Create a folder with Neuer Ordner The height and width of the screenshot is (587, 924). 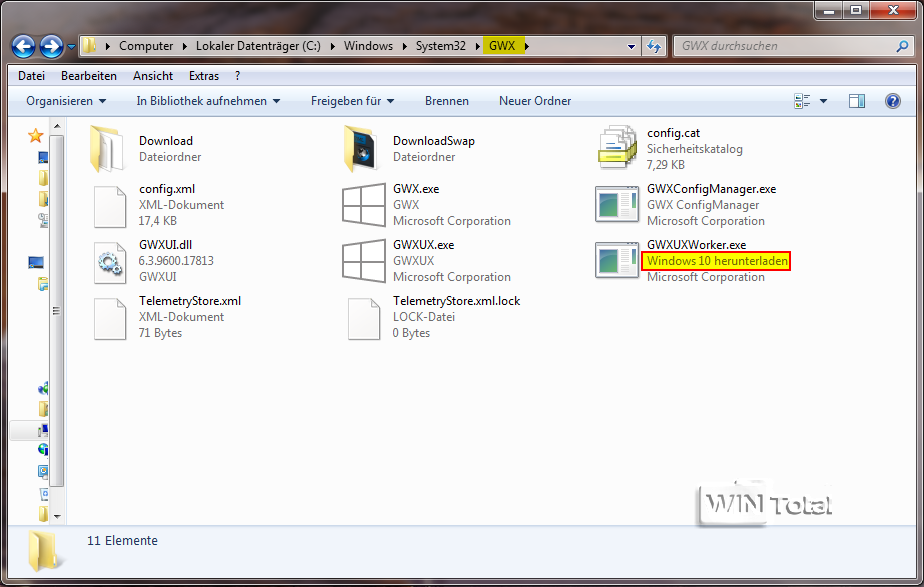pyautogui.click(x=535, y=101)
